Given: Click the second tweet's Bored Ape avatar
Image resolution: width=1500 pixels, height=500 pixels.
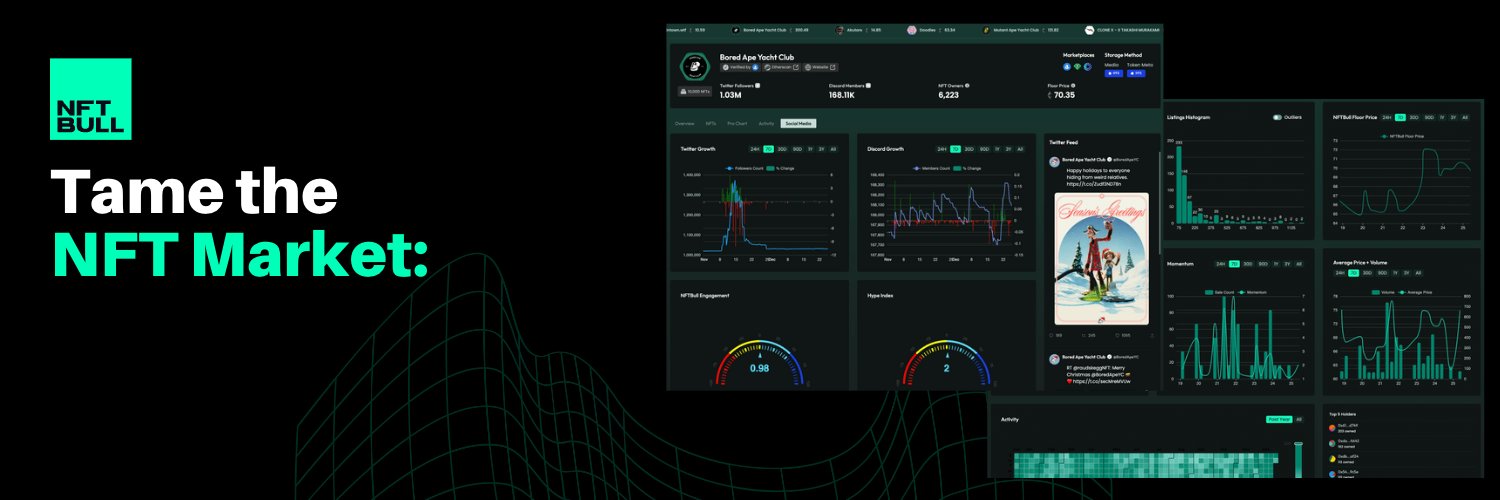Looking at the screenshot, I should [1054, 358].
